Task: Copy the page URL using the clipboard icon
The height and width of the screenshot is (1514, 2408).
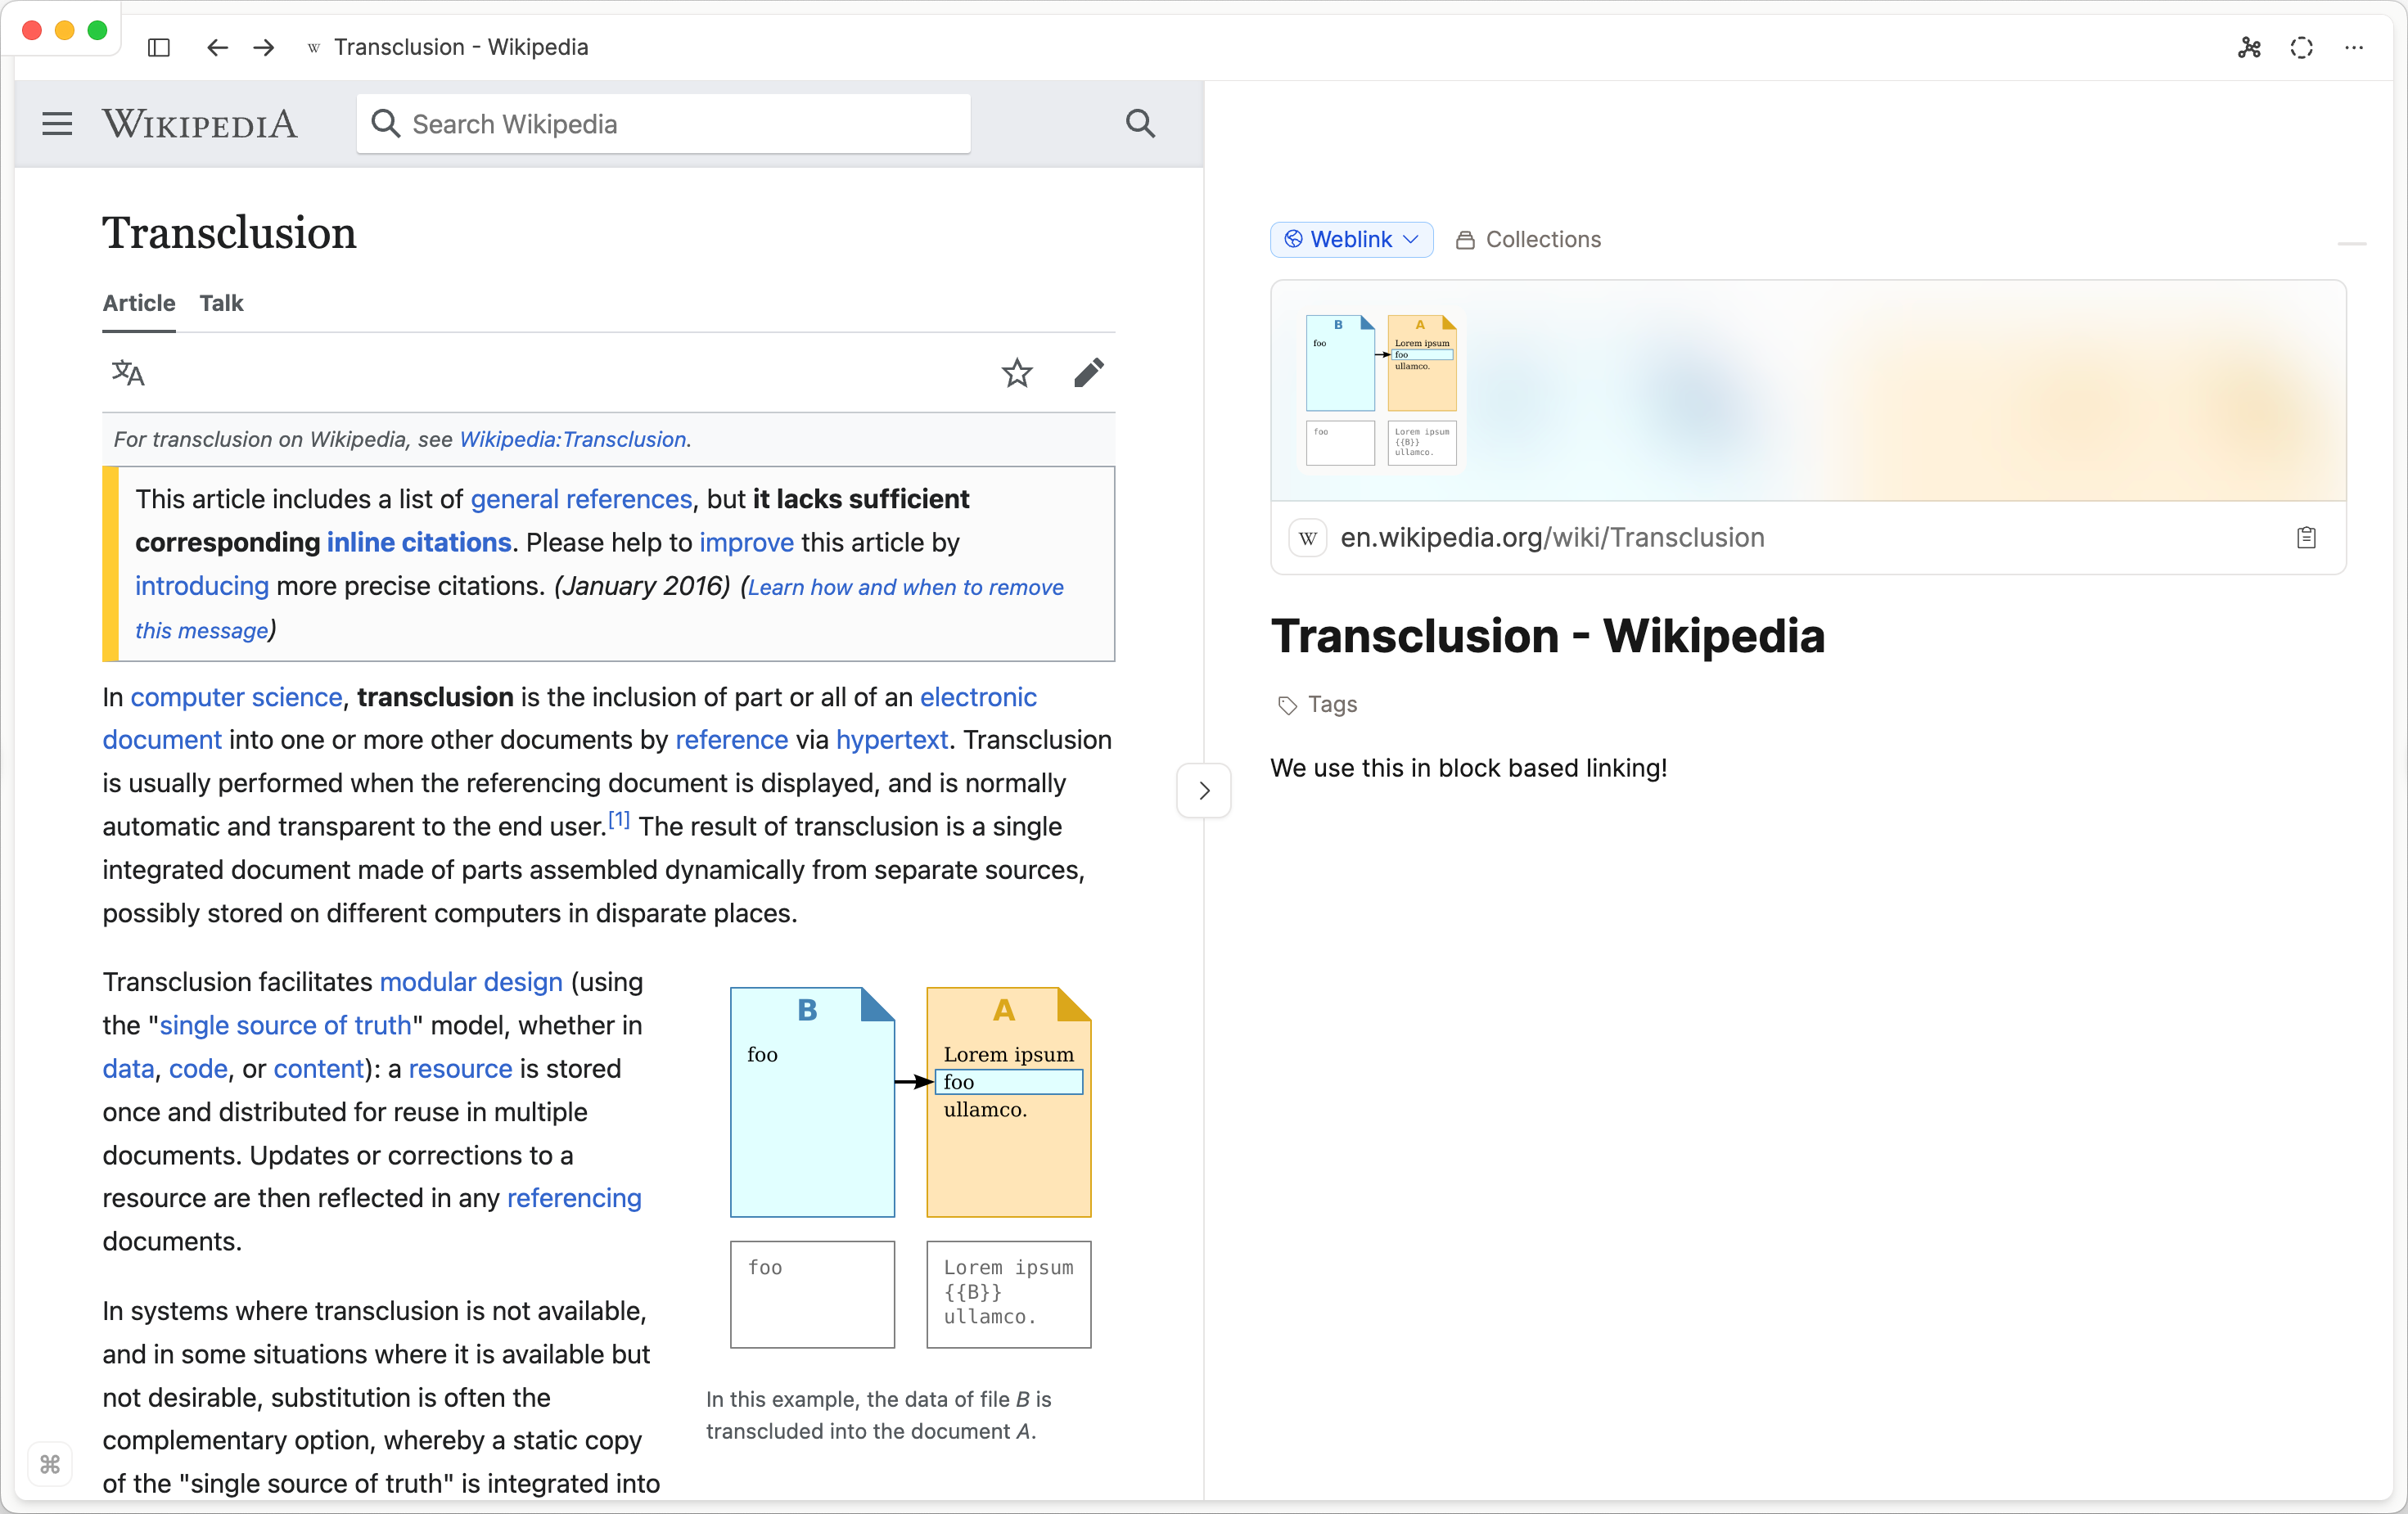Action: 2308,537
